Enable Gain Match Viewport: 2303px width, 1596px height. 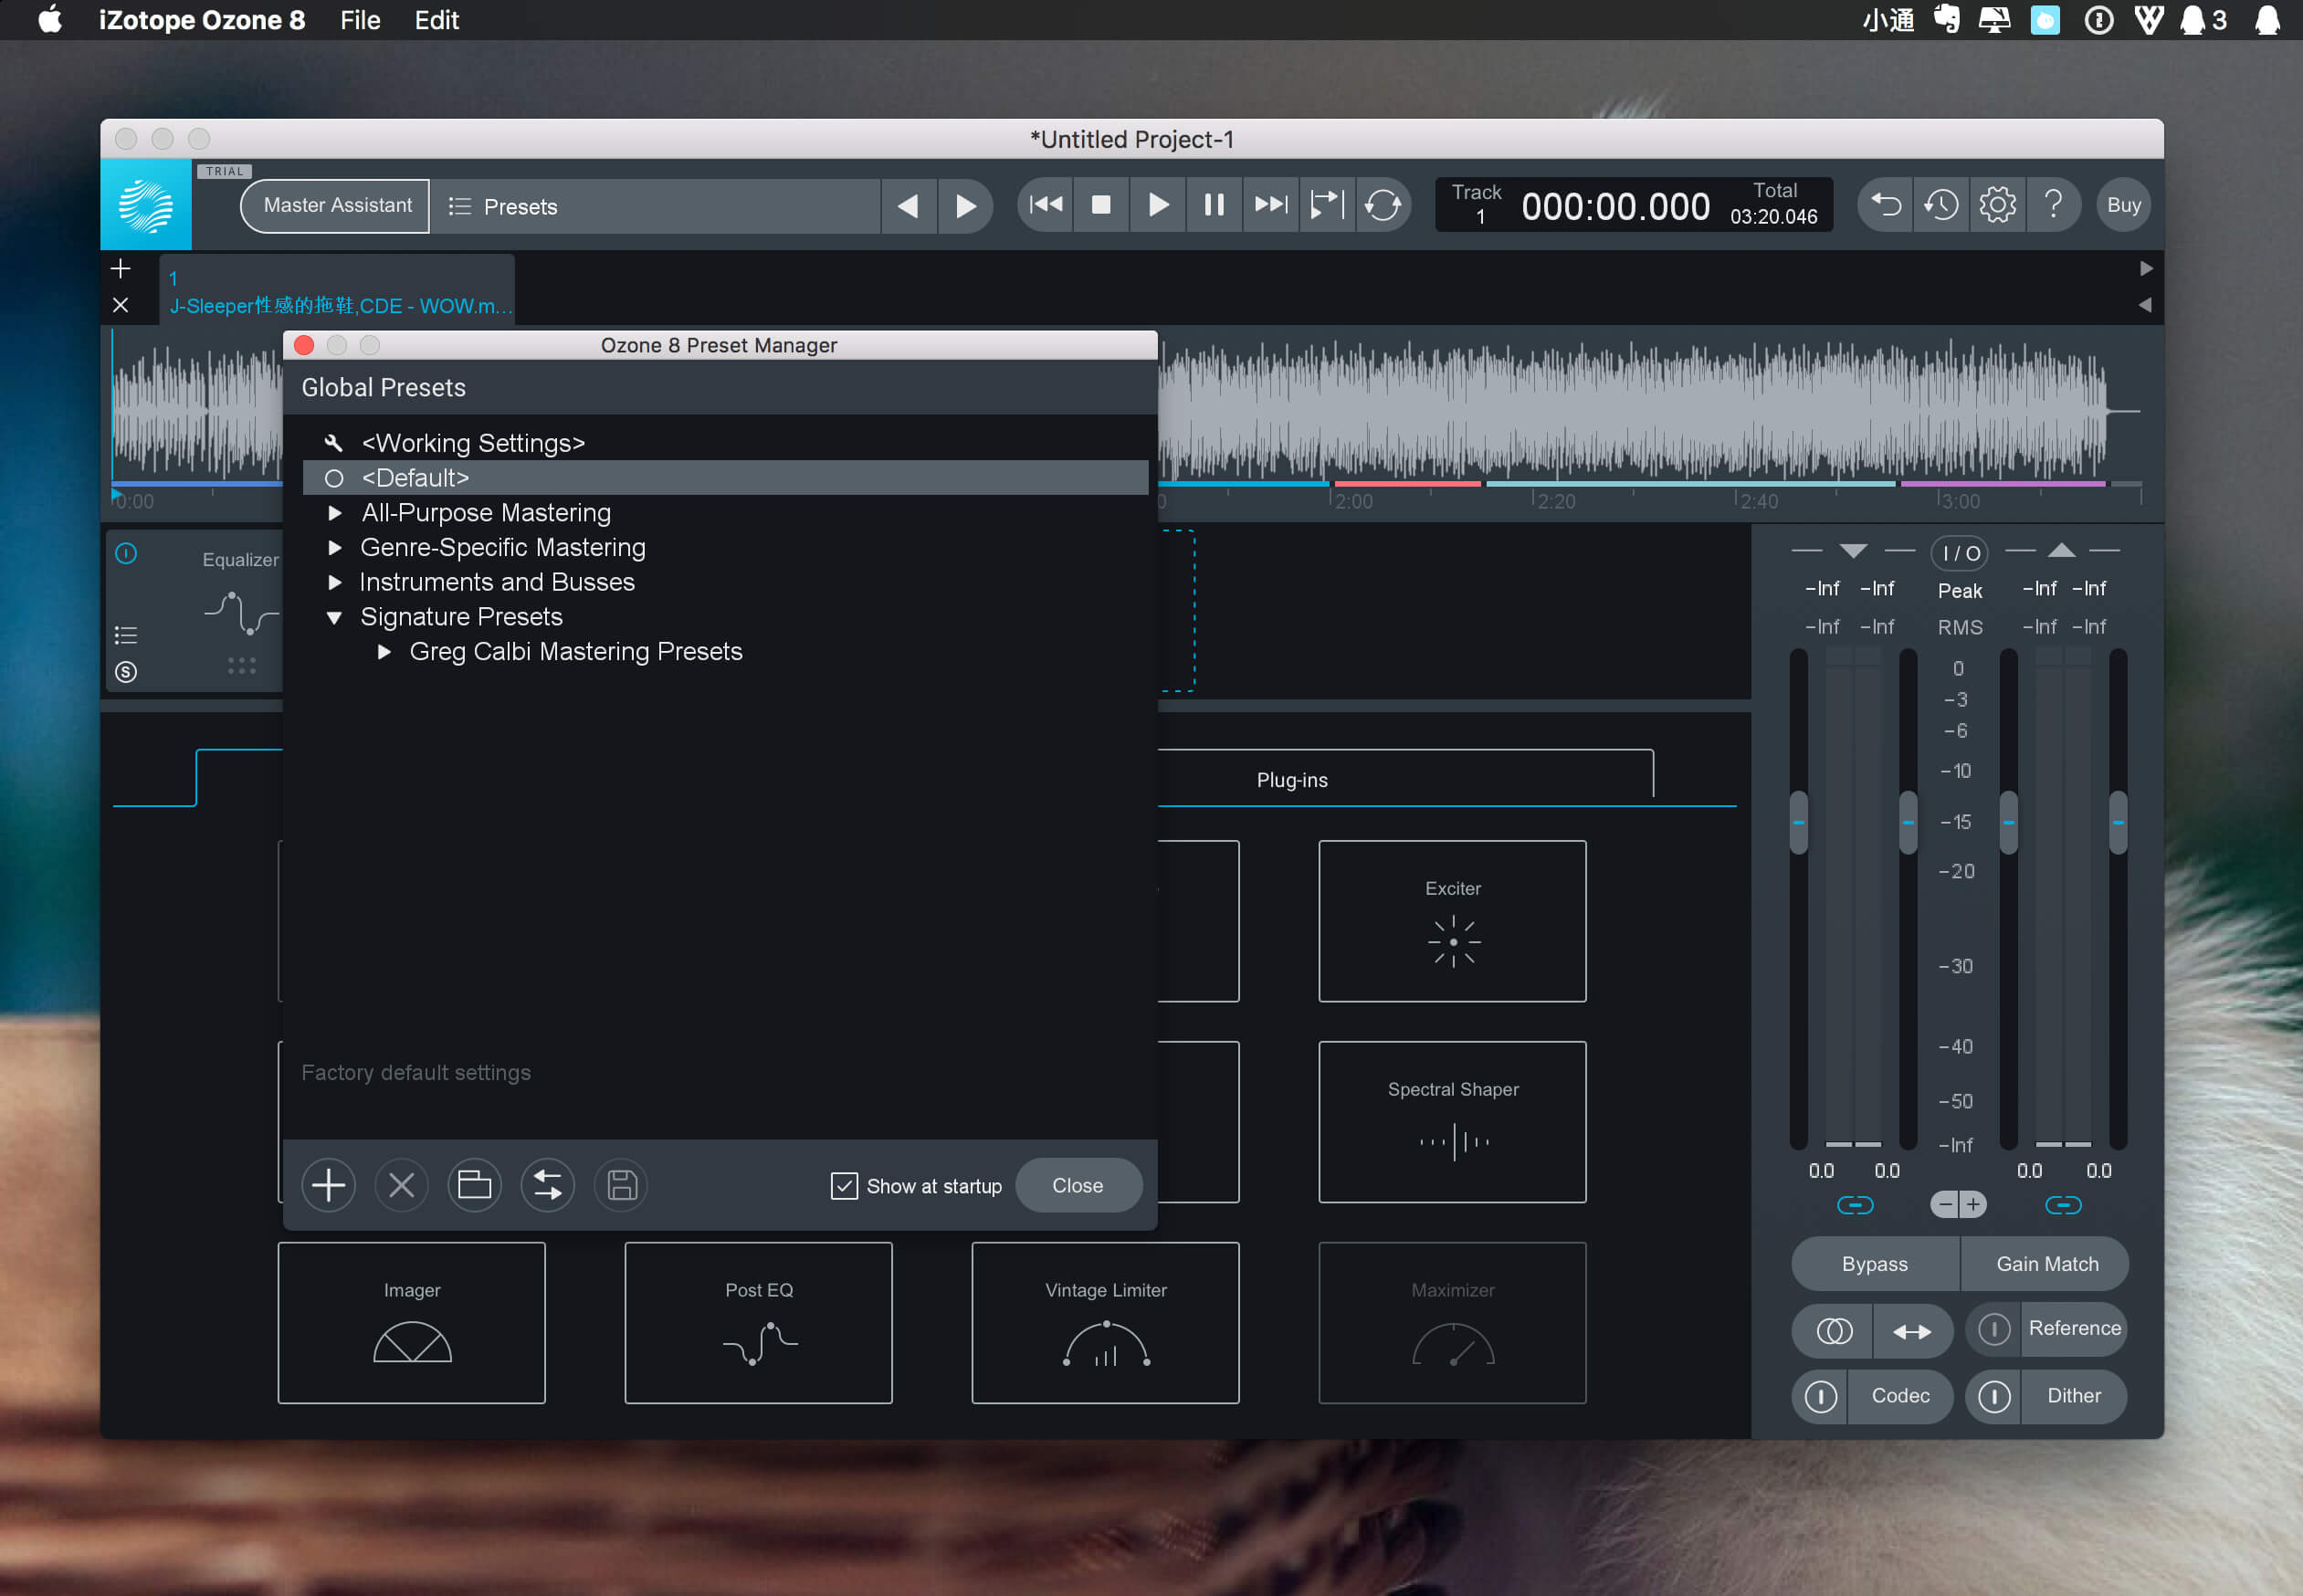pyautogui.click(x=2046, y=1264)
